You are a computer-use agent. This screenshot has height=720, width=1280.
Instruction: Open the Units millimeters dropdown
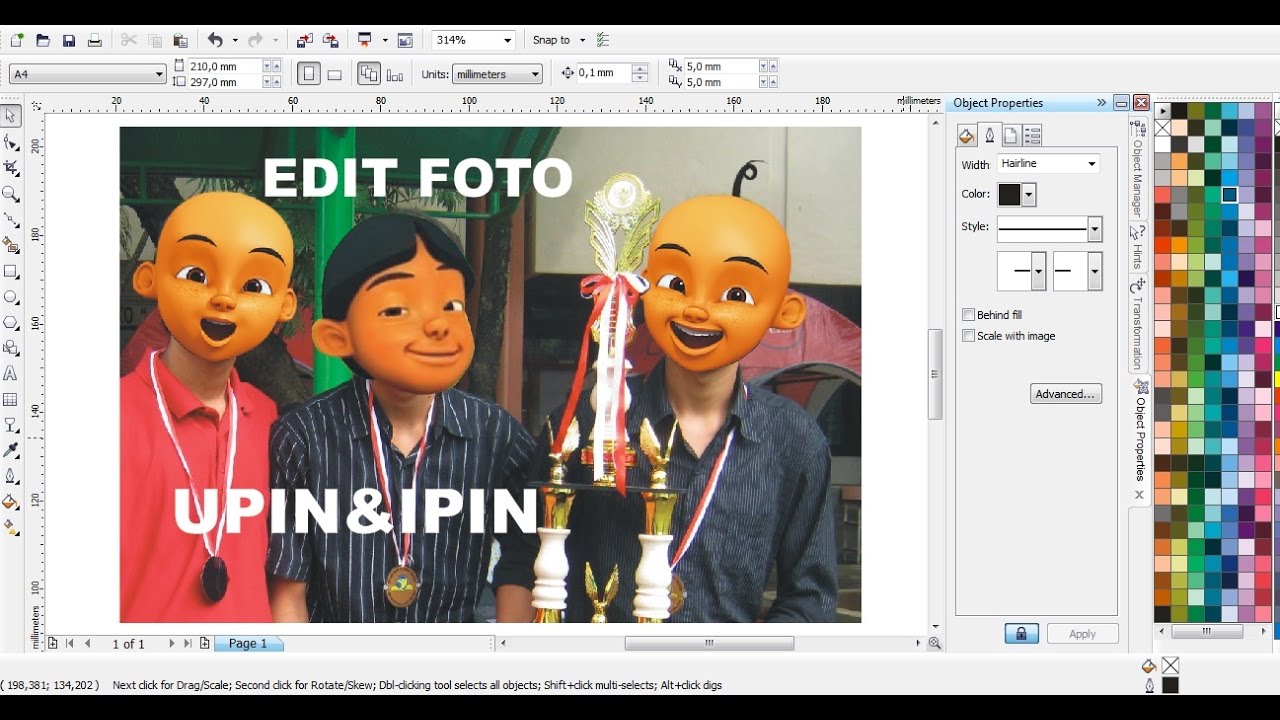(535, 74)
